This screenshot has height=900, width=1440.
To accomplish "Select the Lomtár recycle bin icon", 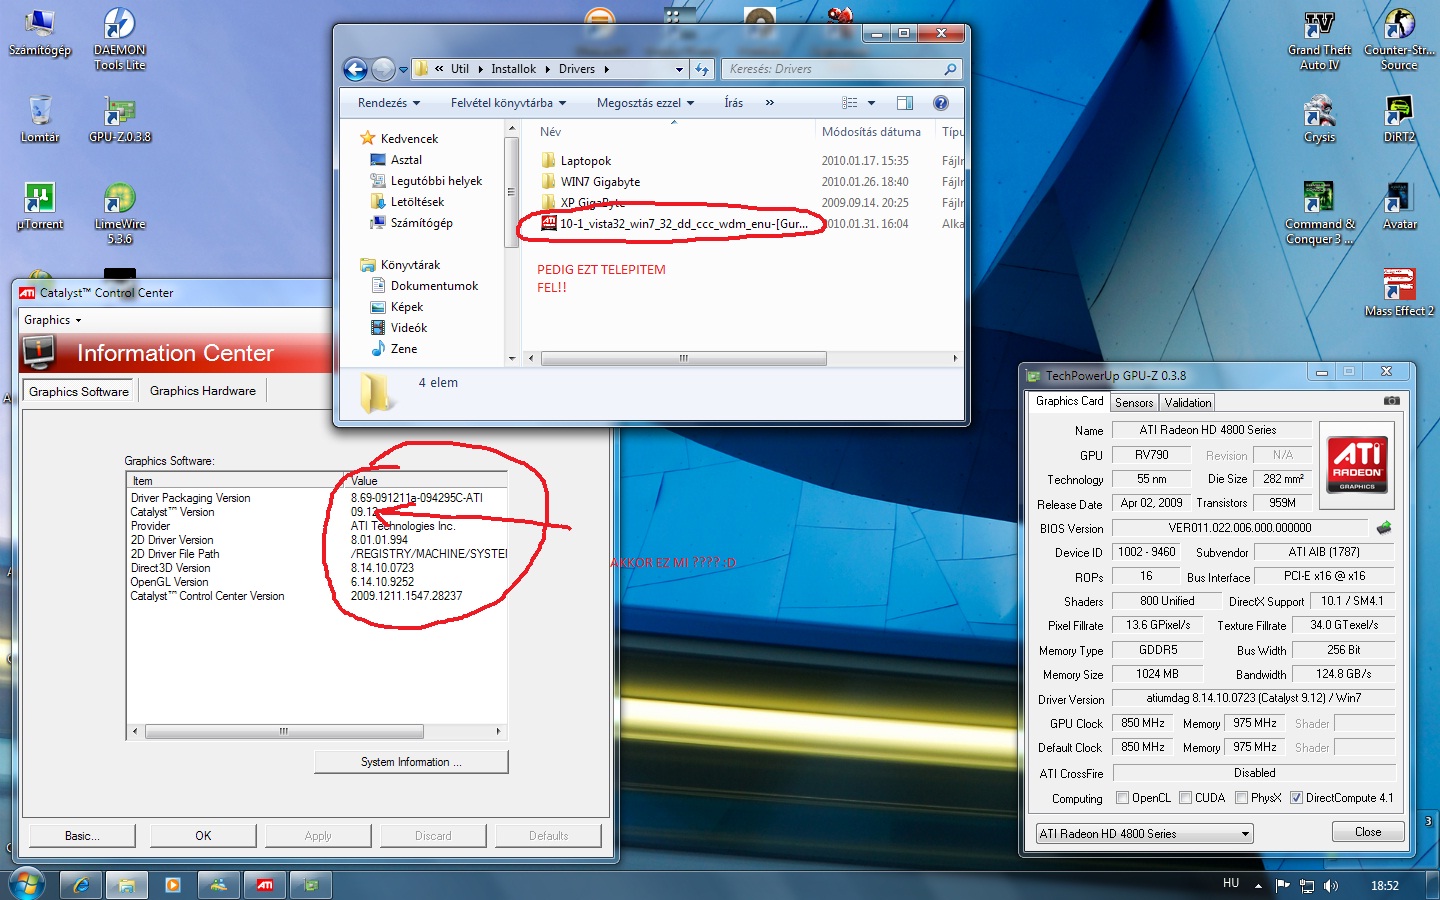I will [40, 119].
